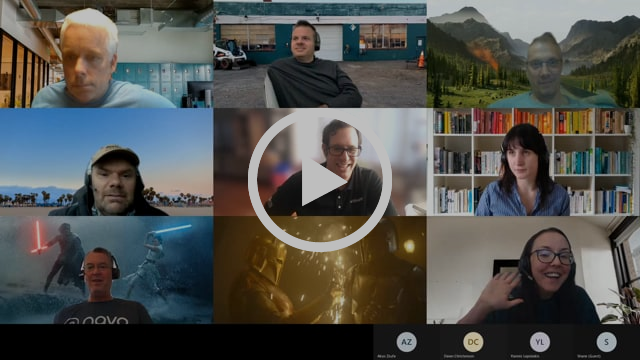Click the colorful bookshelf behind the woman

[533, 162]
